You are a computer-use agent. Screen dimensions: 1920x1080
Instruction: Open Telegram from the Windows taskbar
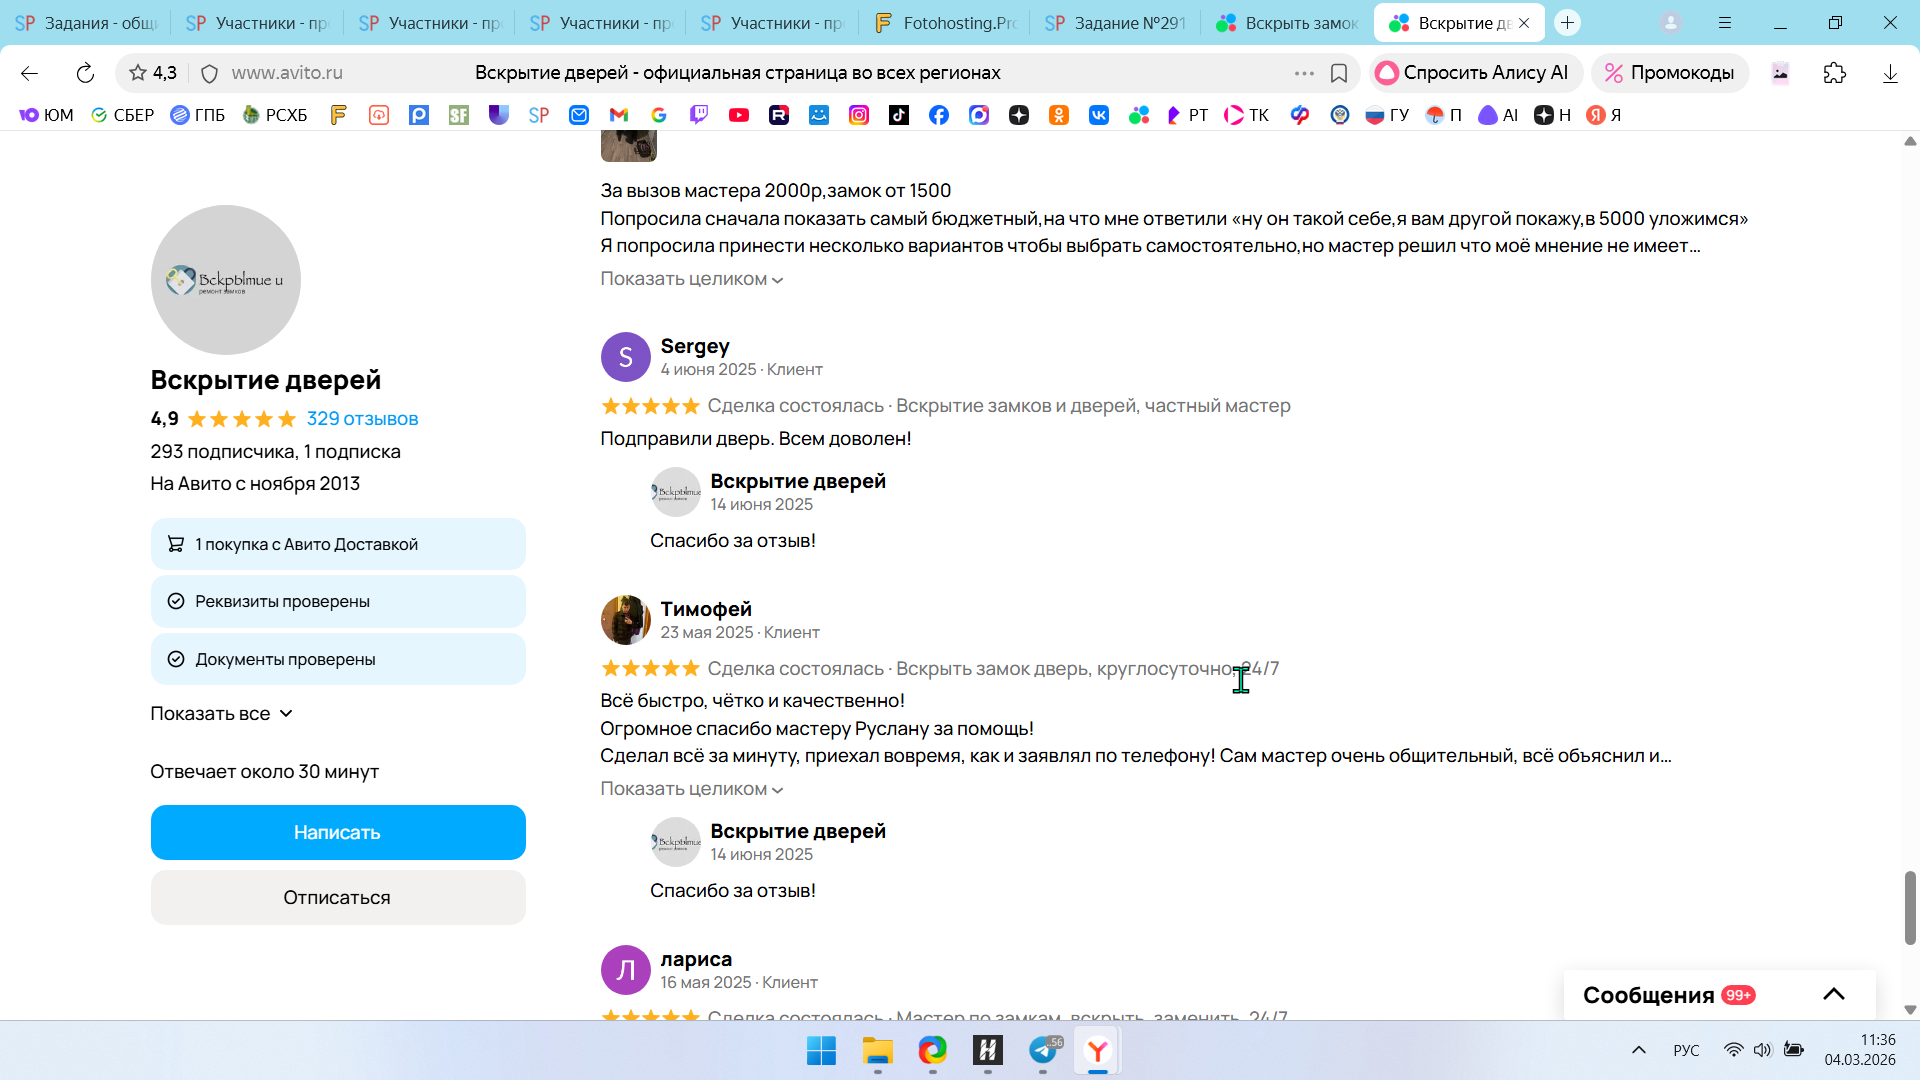coord(1043,1050)
